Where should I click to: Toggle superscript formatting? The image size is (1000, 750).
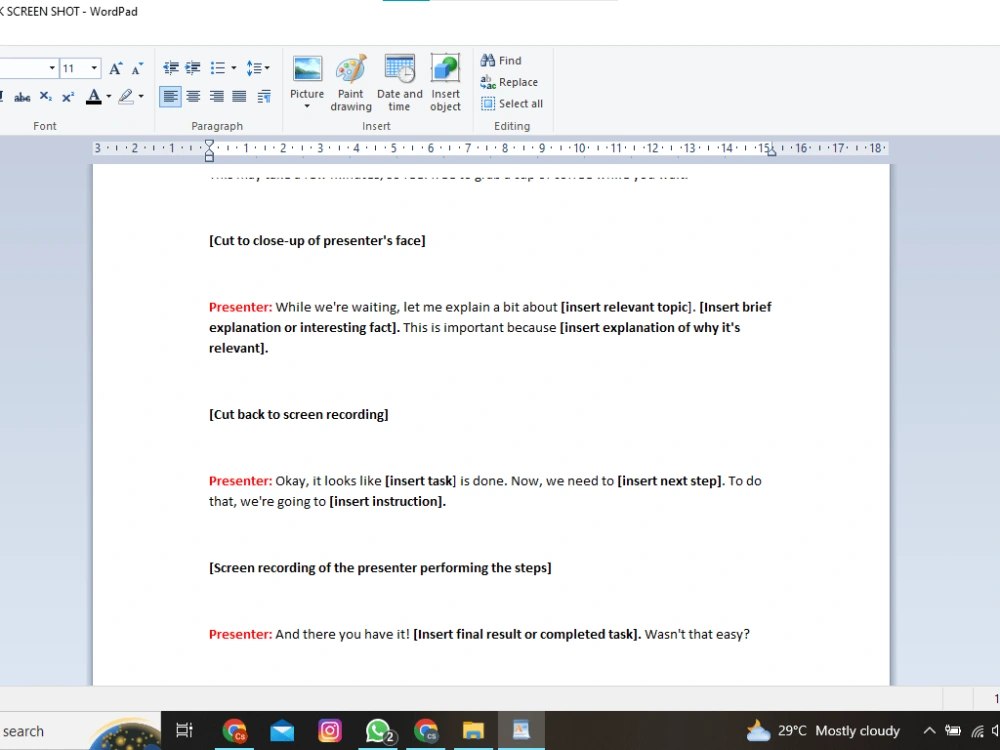coord(68,97)
